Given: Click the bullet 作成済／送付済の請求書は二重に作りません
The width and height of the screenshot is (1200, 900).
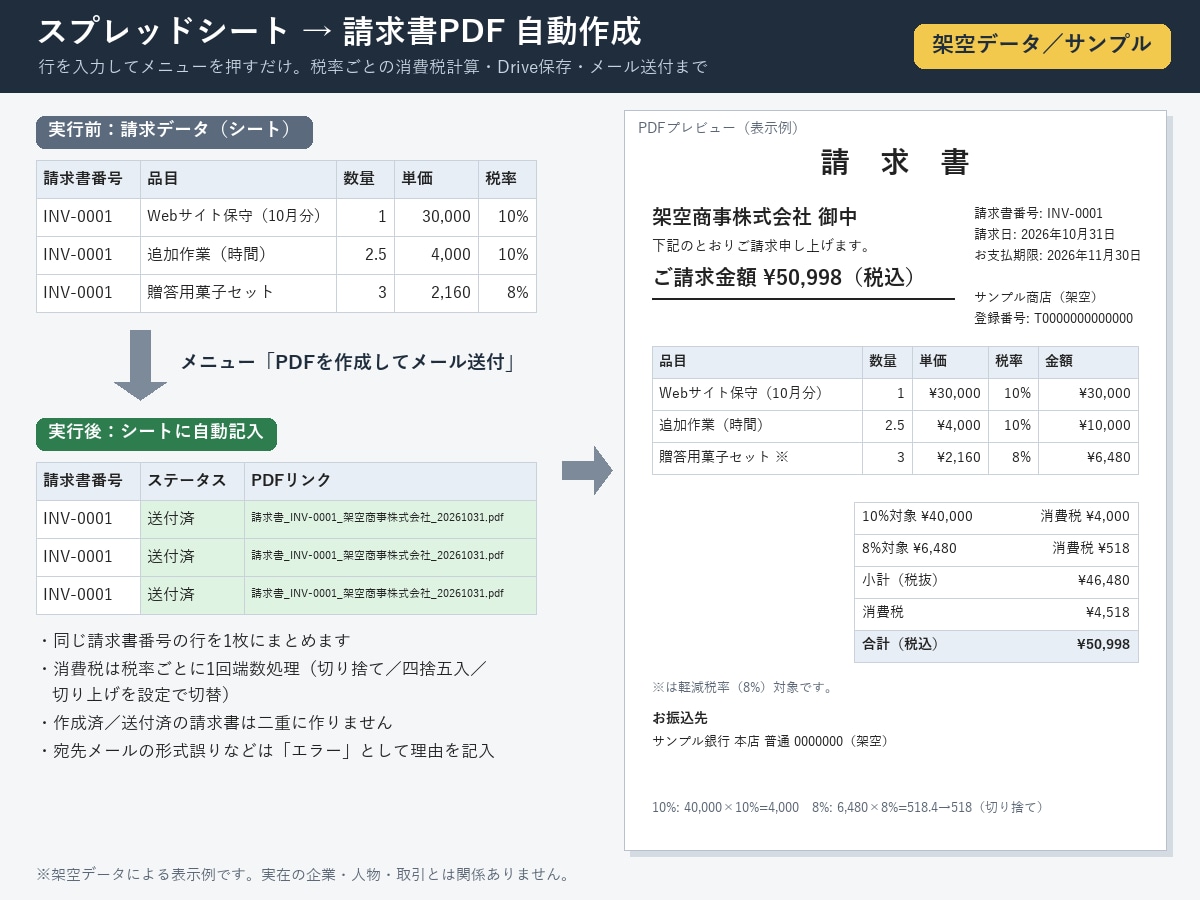Looking at the screenshot, I should pos(215,722).
